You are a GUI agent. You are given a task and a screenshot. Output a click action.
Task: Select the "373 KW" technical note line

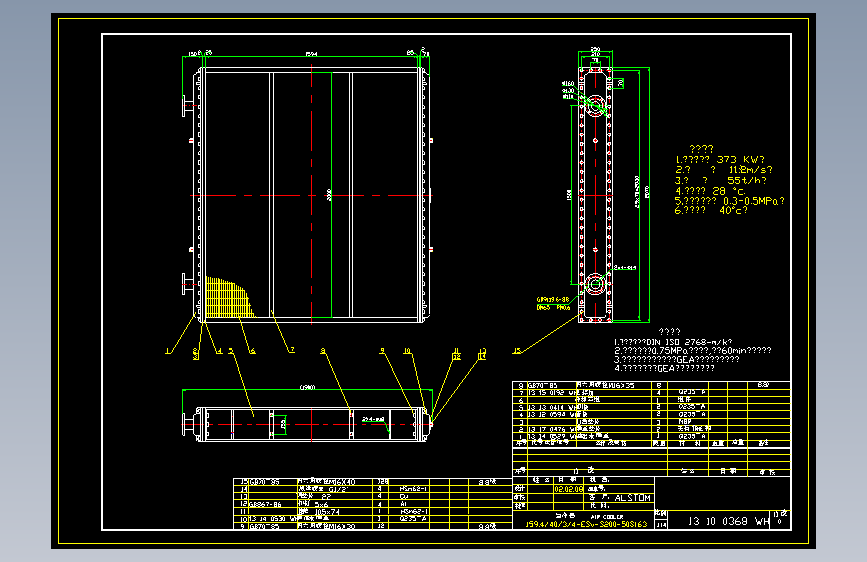coord(720,159)
